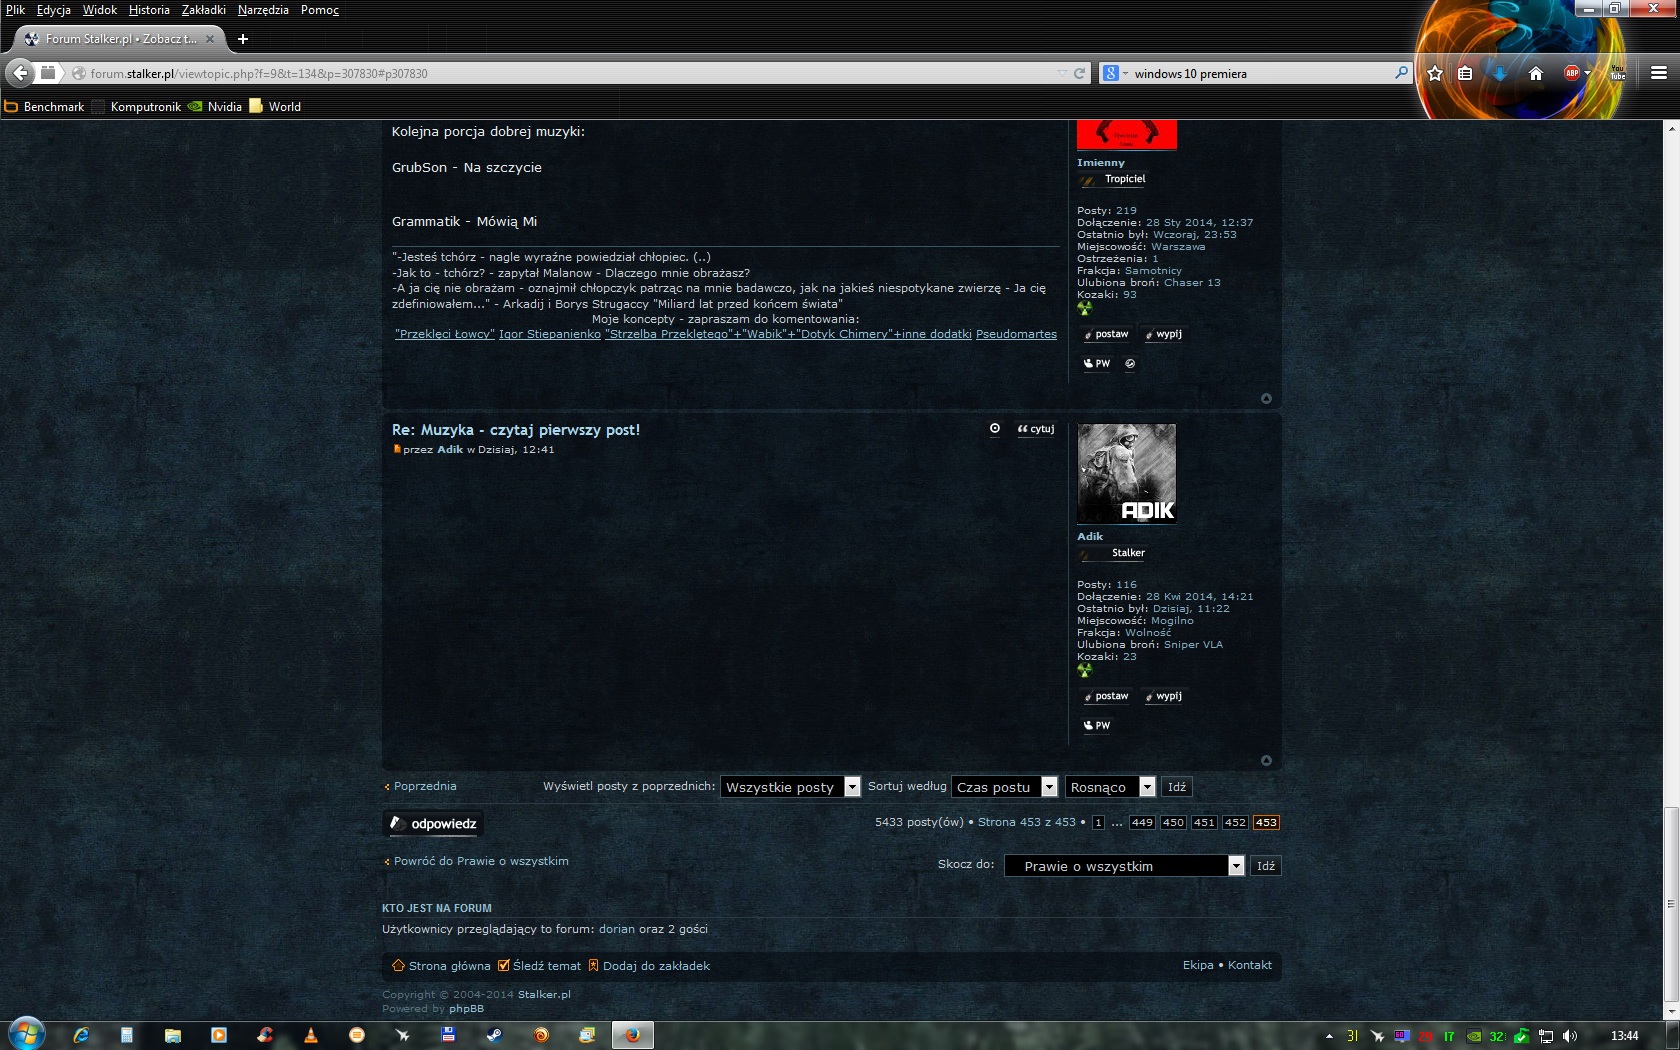
Task: Jump to top via Imienny post's arrow icon
Action: click(1266, 398)
